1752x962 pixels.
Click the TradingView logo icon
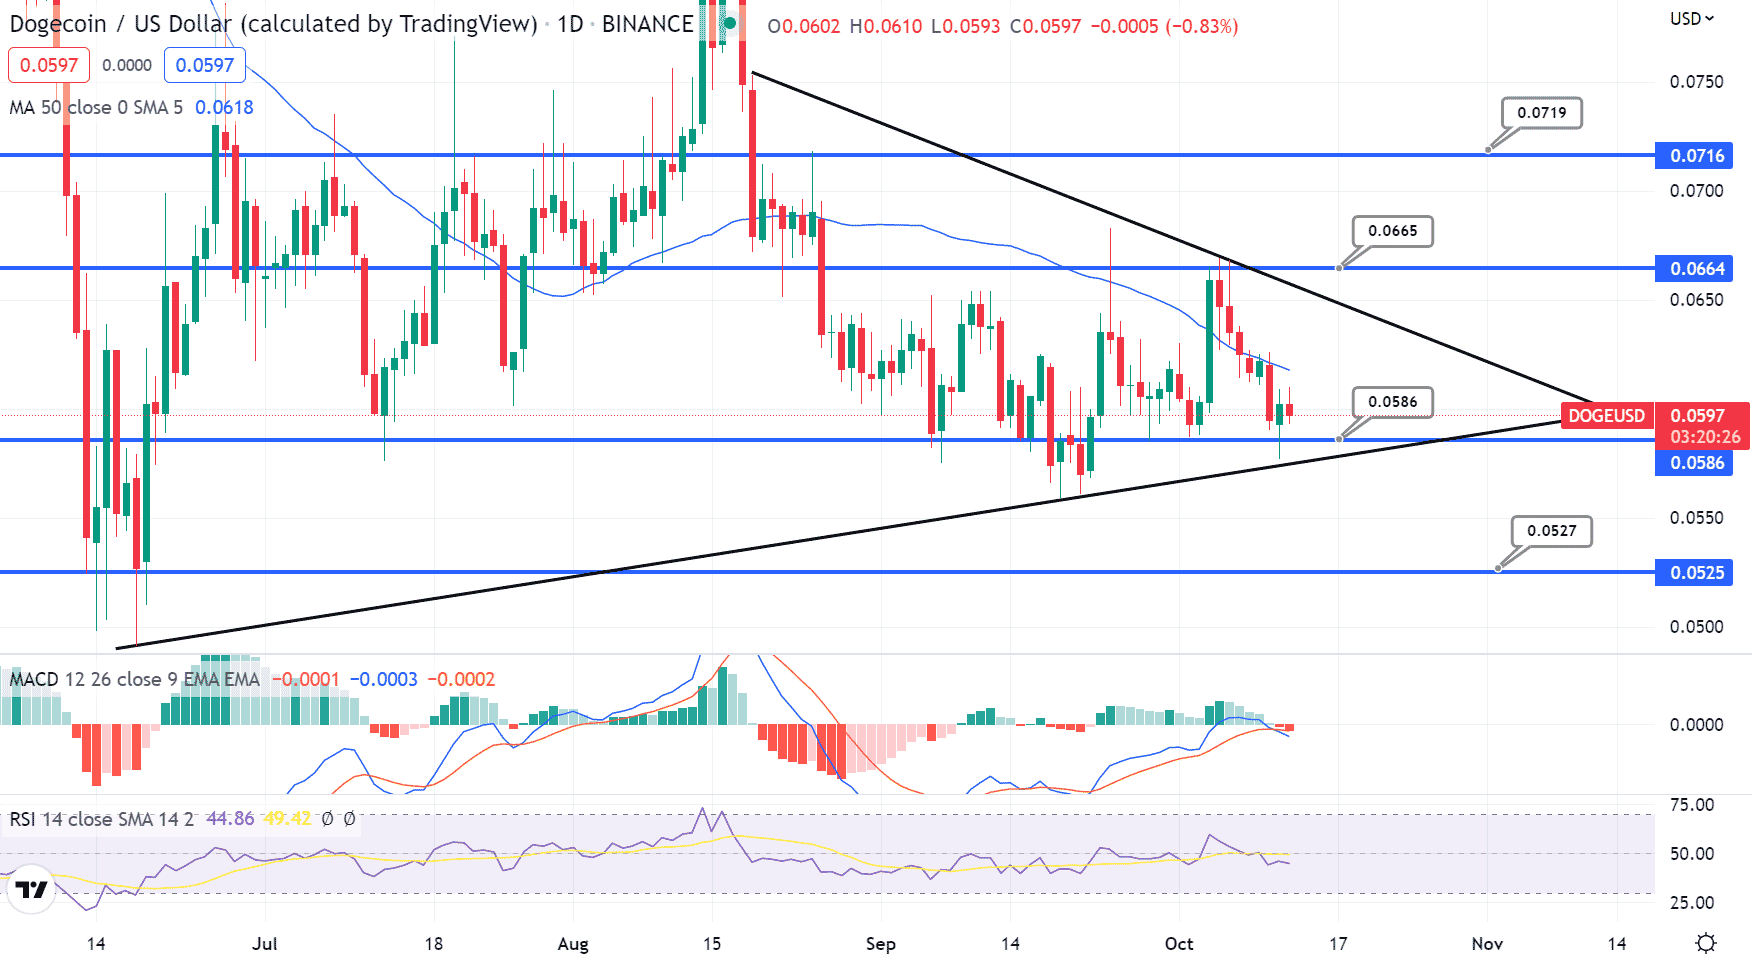tap(31, 889)
